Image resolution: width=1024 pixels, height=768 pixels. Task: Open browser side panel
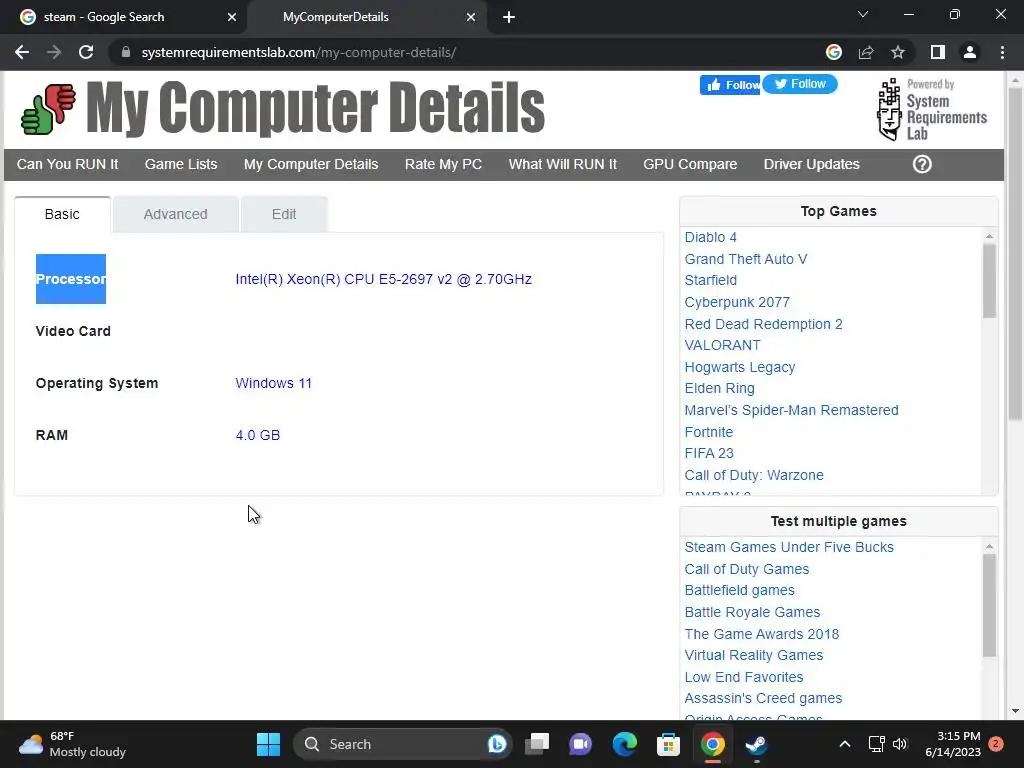pyautogui.click(x=938, y=52)
